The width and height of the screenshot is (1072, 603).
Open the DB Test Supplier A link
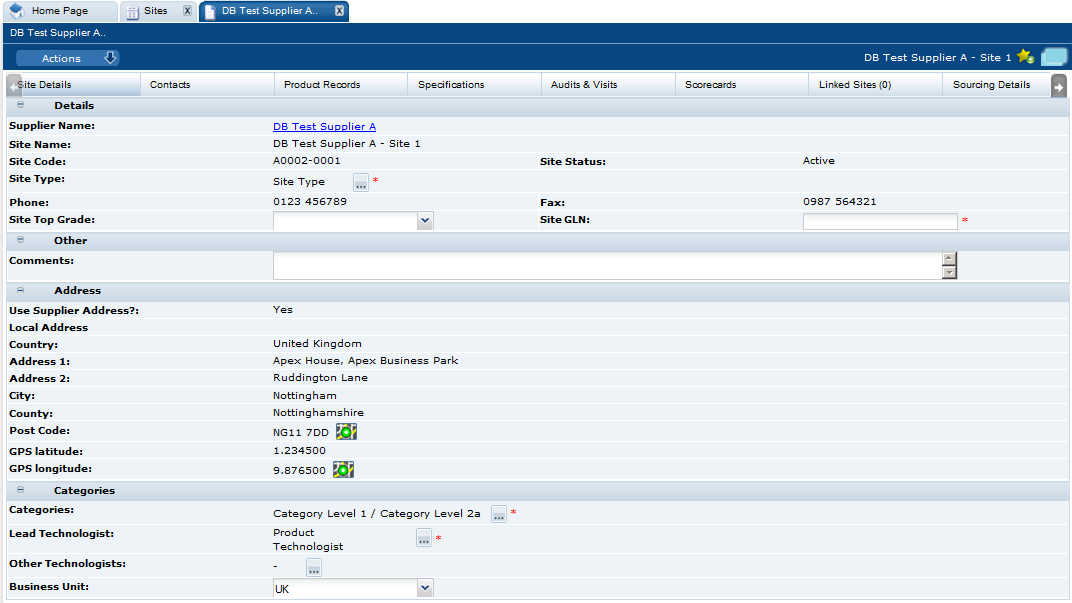pyautogui.click(x=324, y=126)
